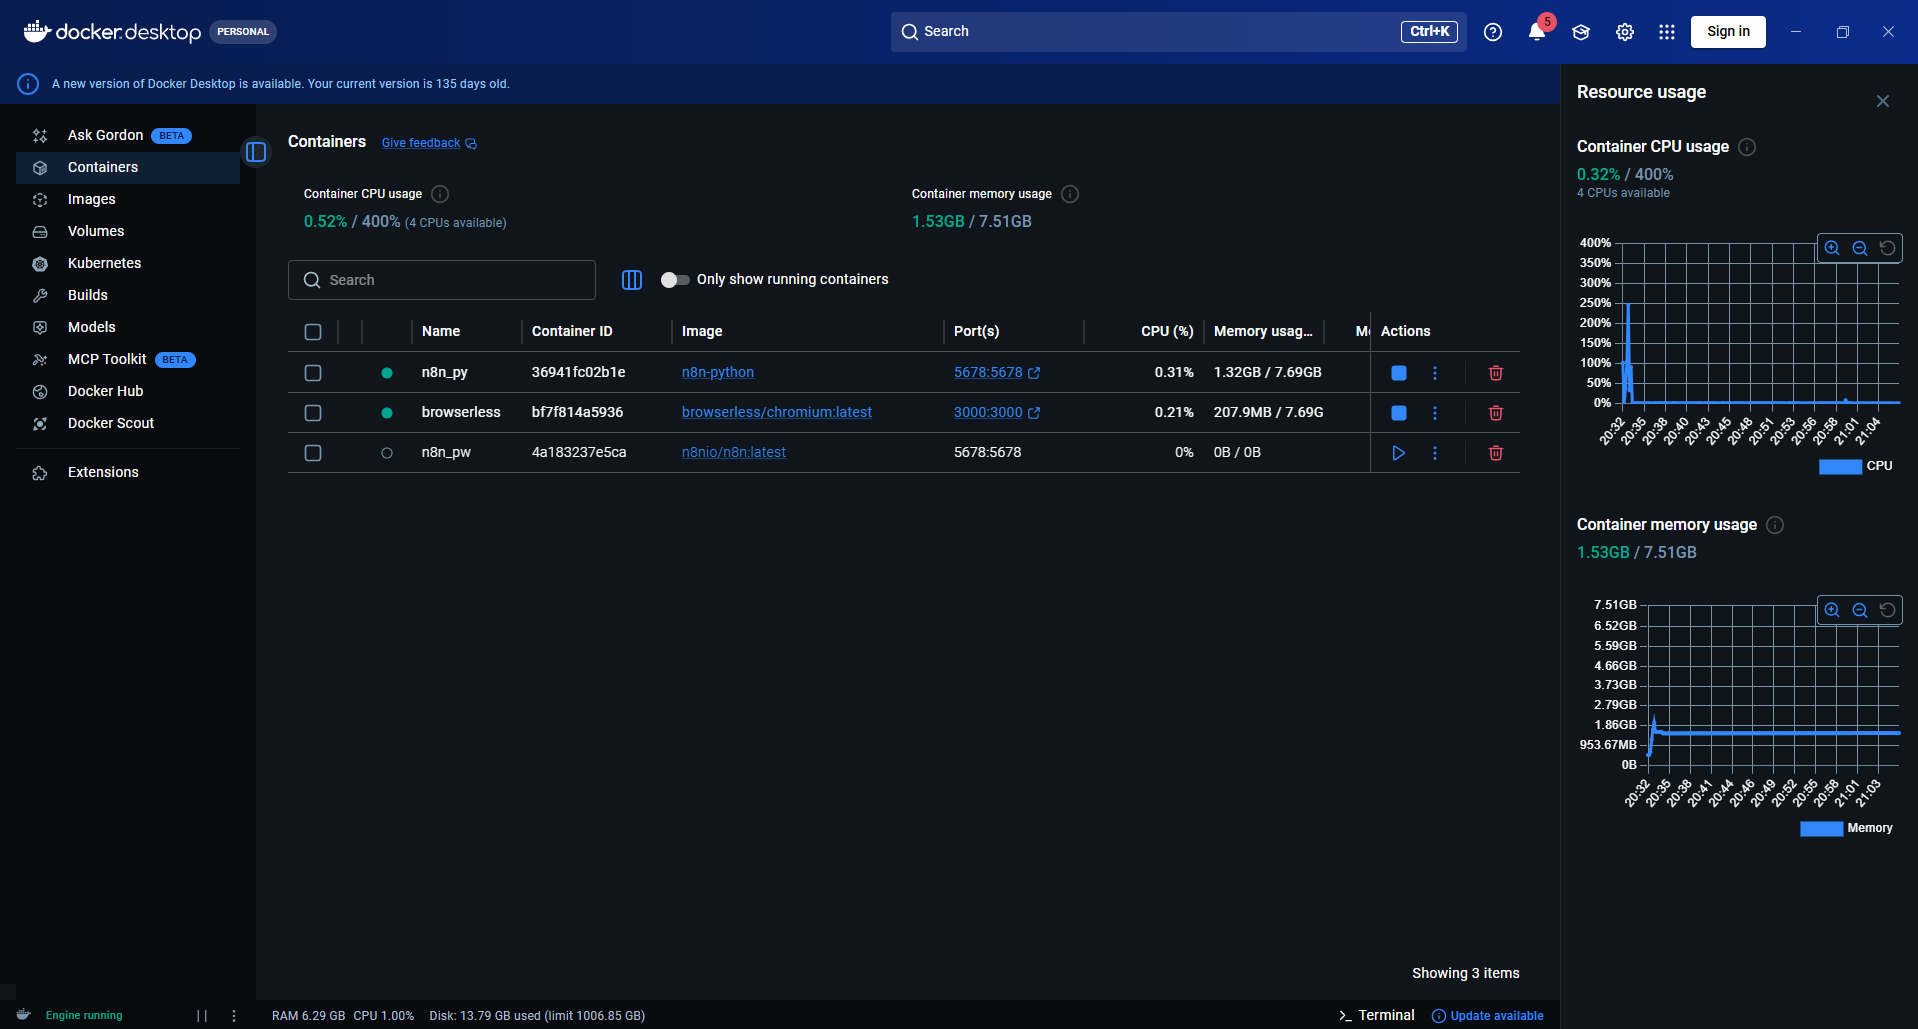Open the help question mark icon
1918x1029 pixels.
pyautogui.click(x=1493, y=32)
